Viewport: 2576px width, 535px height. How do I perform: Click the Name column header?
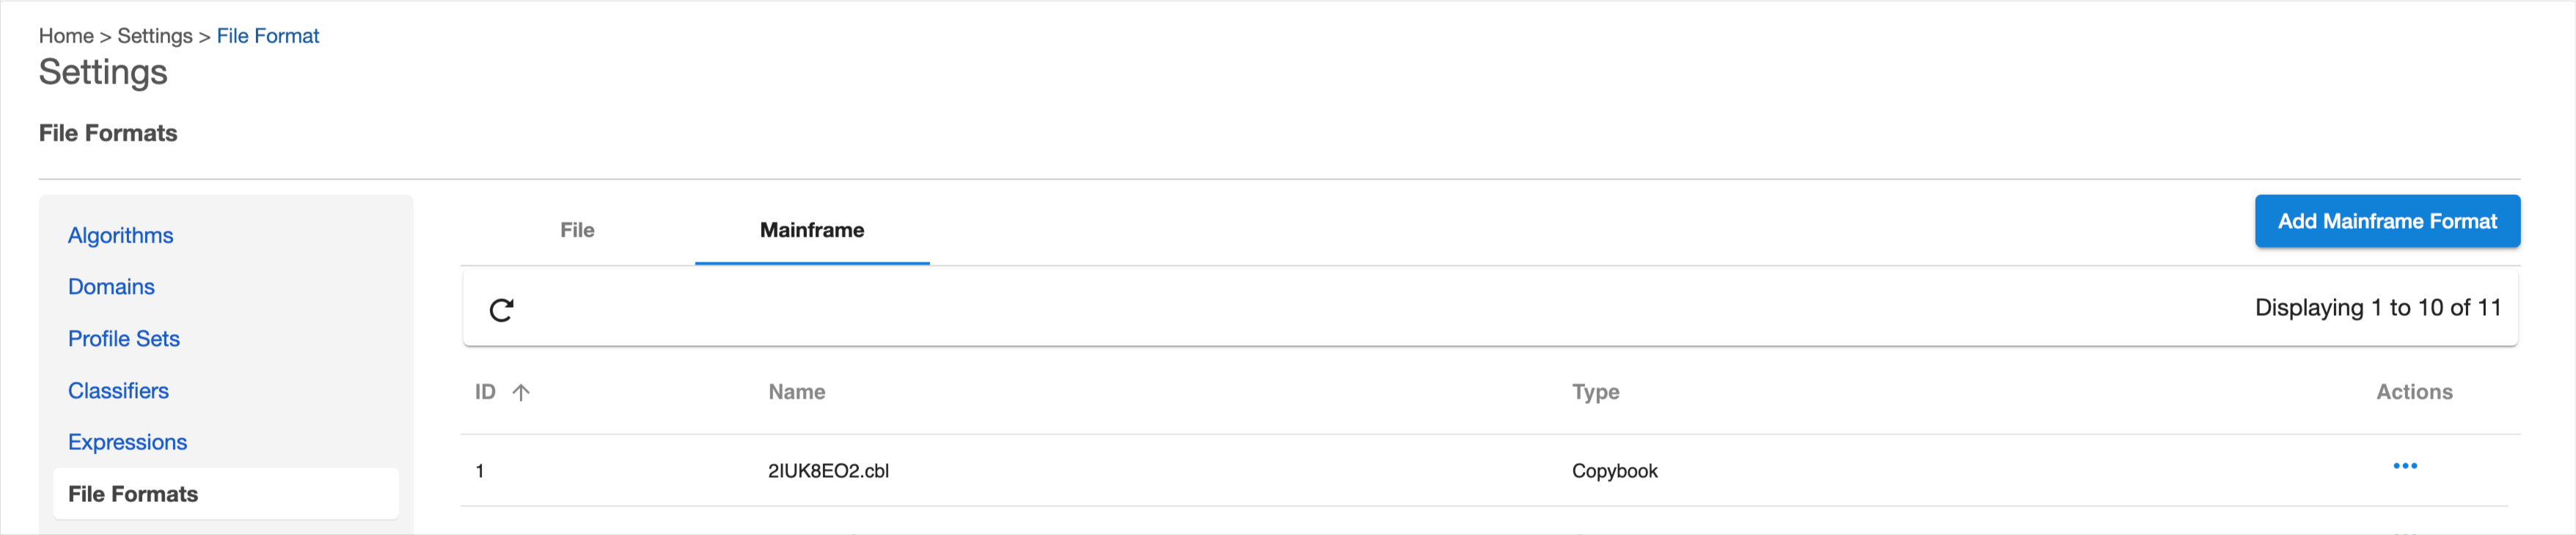click(796, 392)
